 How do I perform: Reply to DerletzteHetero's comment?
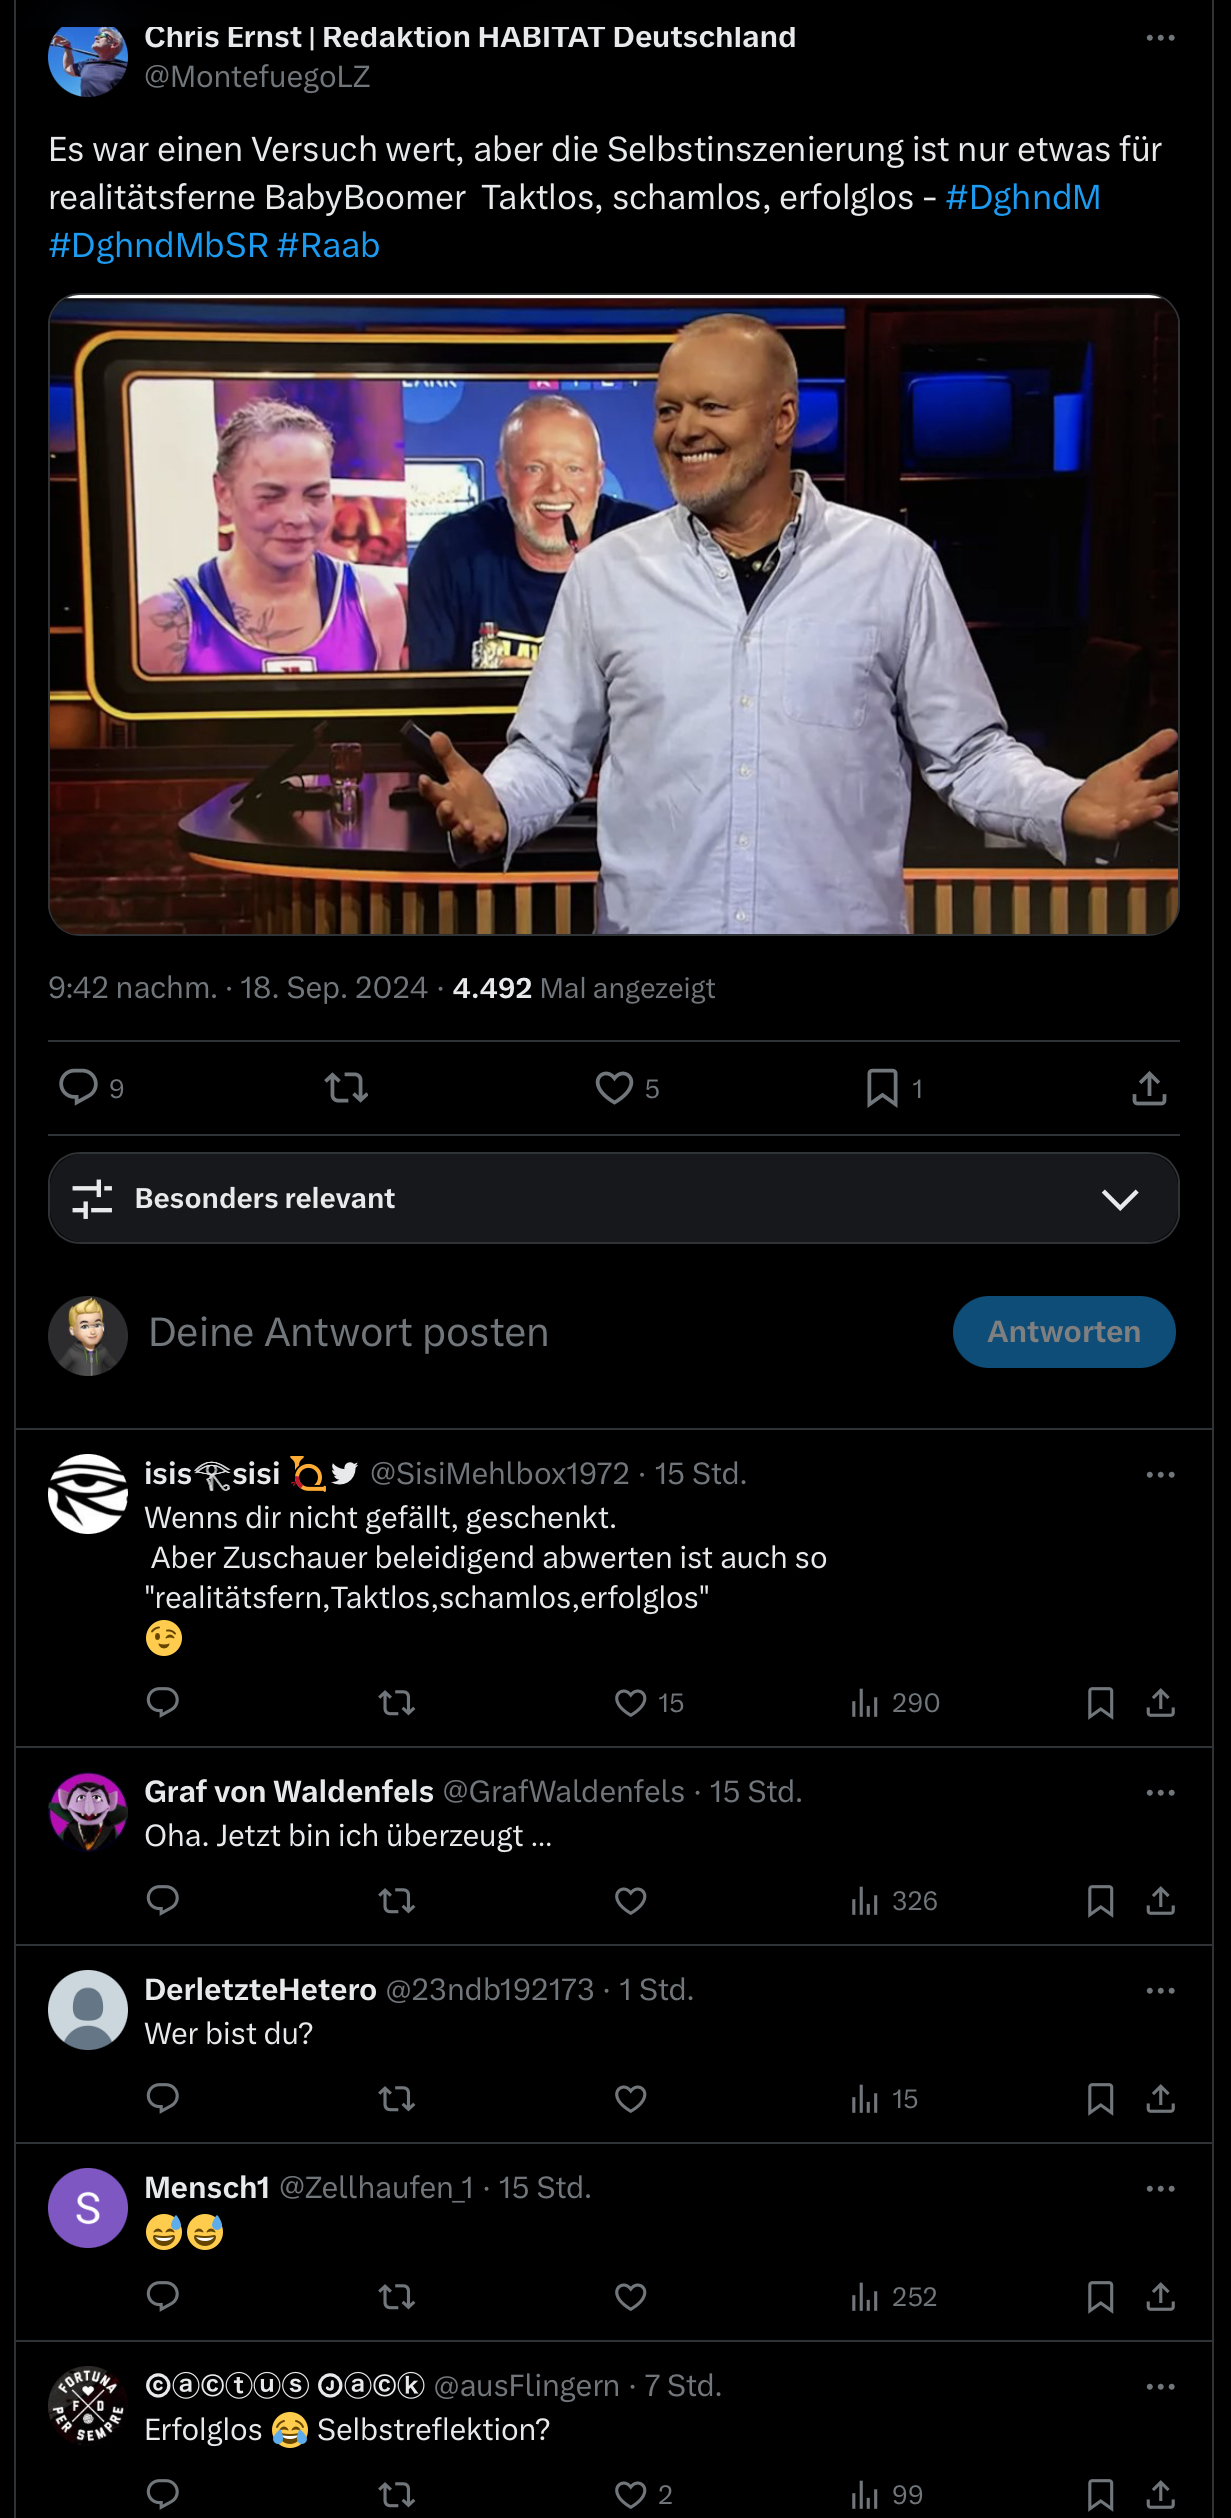coord(162,2098)
